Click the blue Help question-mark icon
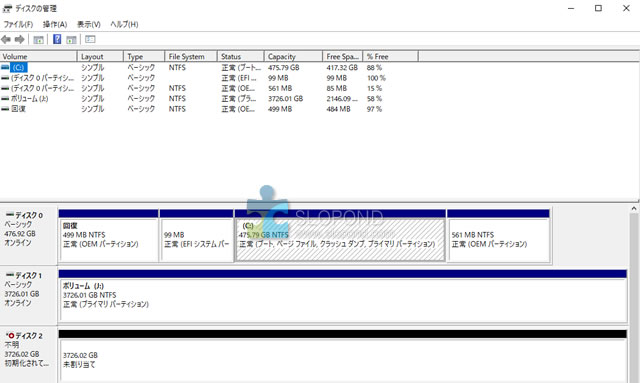This screenshot has width=640, height=383. coord(57,39)
